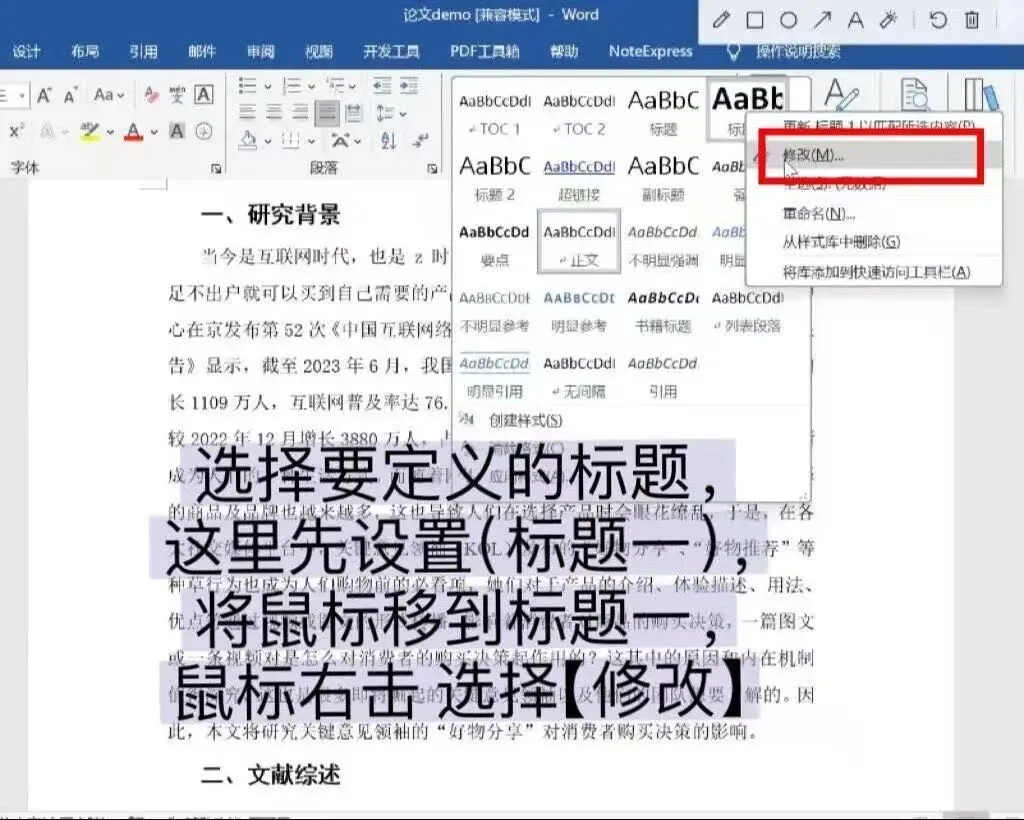Apply the TOC 1 style
1024x820 pixels.
pyautogui.click(x=495, y=114)
